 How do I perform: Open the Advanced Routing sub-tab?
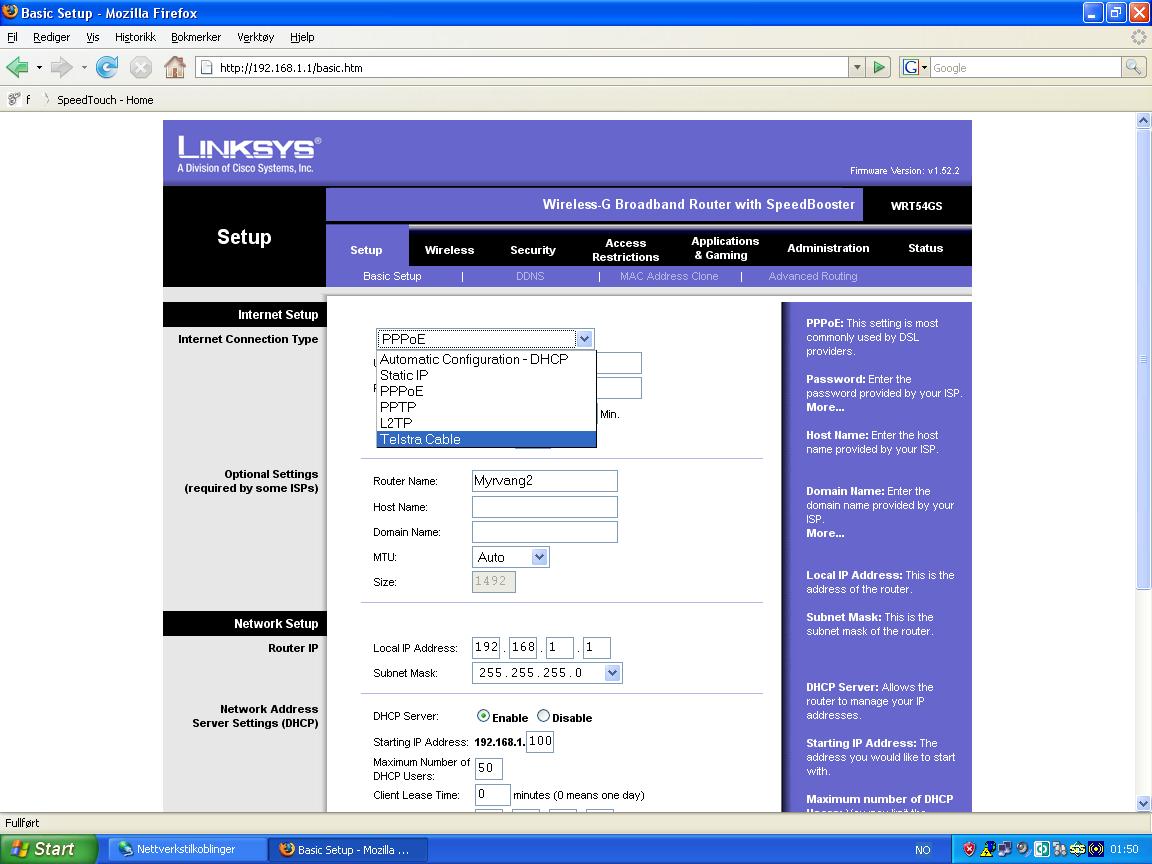pos(813,276)
